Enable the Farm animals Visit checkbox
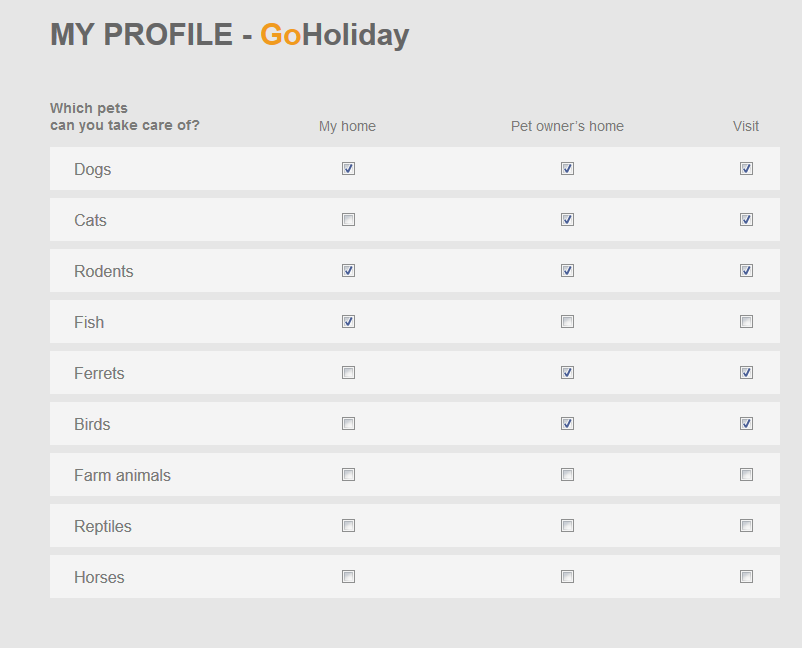 [x=746, y=475]
